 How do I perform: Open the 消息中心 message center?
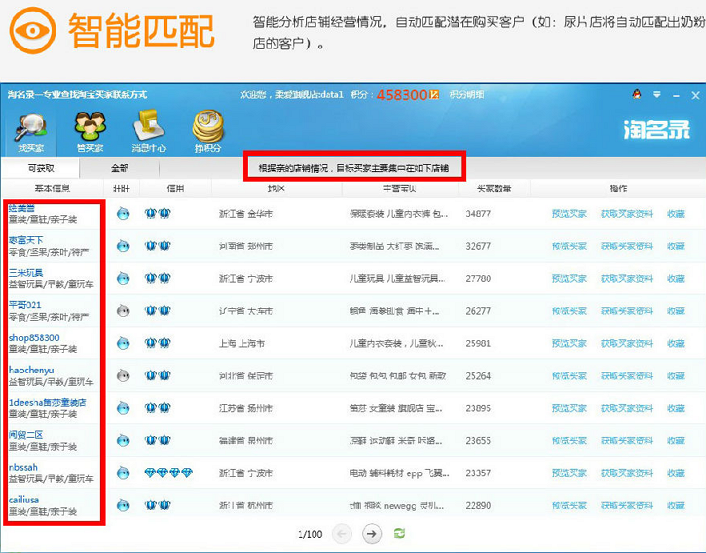[149, 132]
